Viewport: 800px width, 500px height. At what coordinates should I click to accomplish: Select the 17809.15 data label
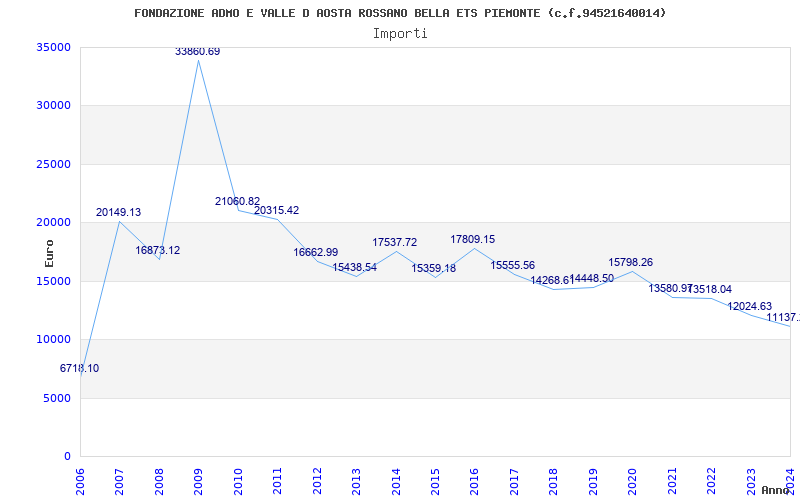472,239
